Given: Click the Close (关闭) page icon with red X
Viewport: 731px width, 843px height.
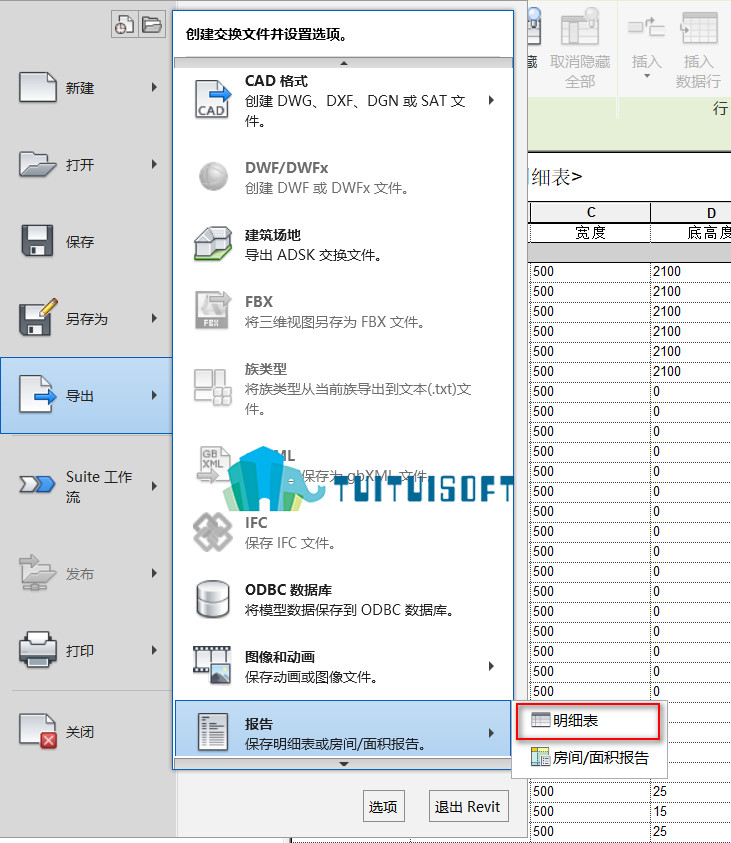Looking at the screenshot, I should pyautogui.click(x=38, y=731).
